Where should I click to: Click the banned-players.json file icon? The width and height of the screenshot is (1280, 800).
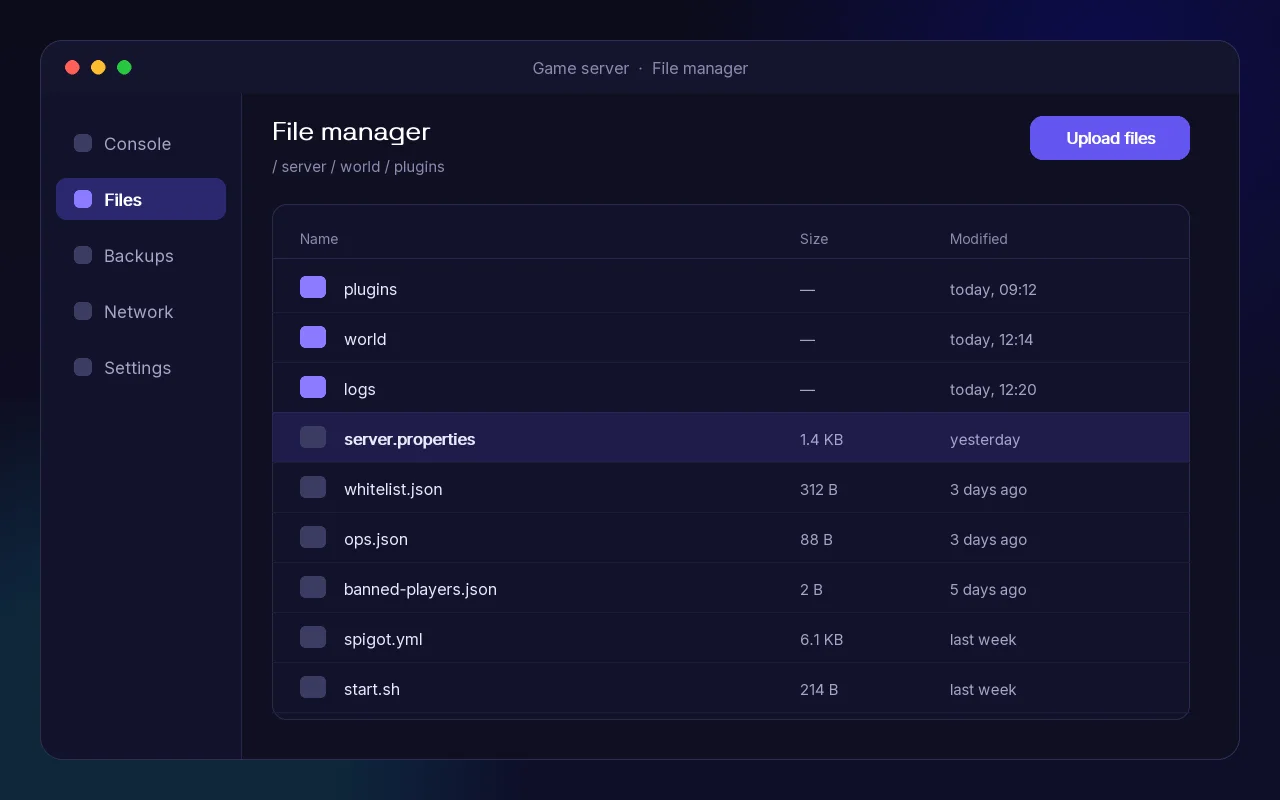313,587
